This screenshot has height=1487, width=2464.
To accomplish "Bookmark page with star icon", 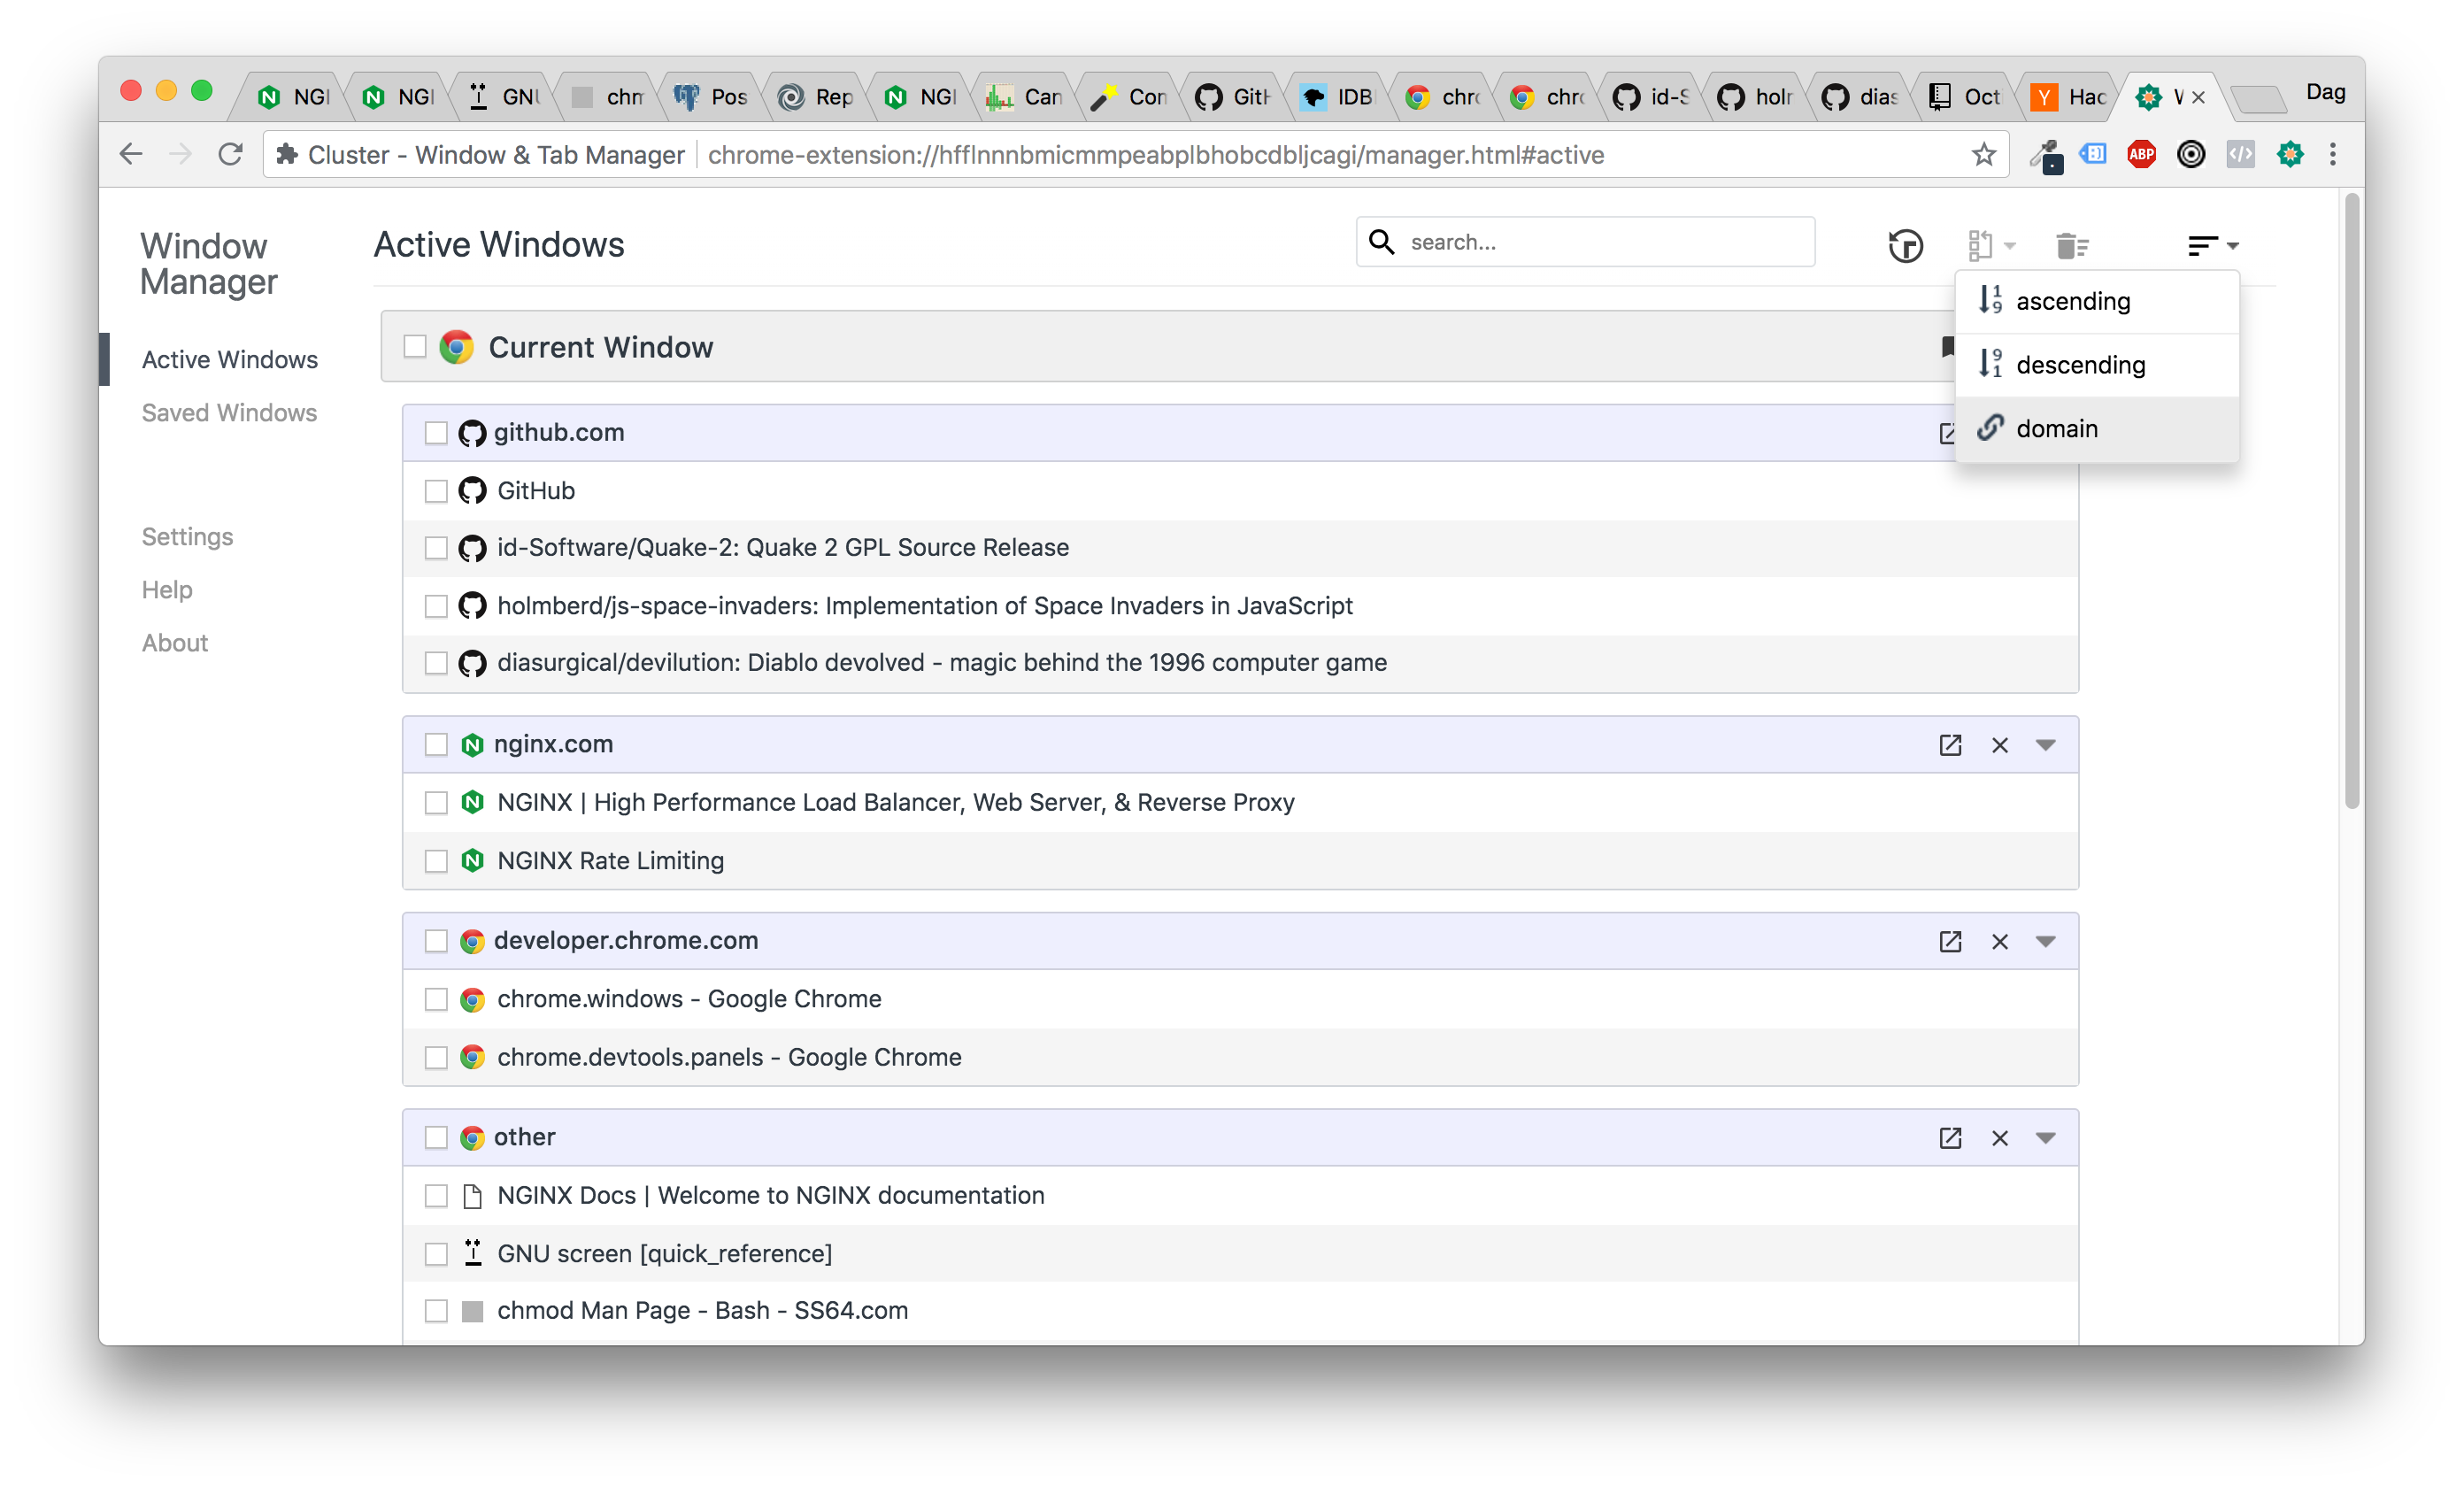I will point(1984,154).
